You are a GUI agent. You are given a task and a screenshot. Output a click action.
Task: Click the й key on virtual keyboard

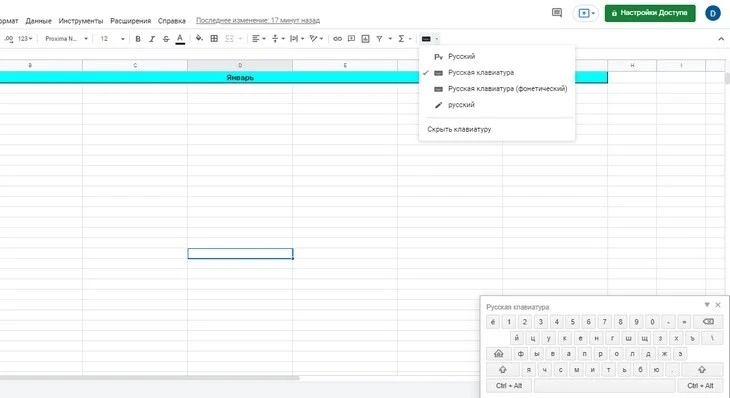(517, 338)
